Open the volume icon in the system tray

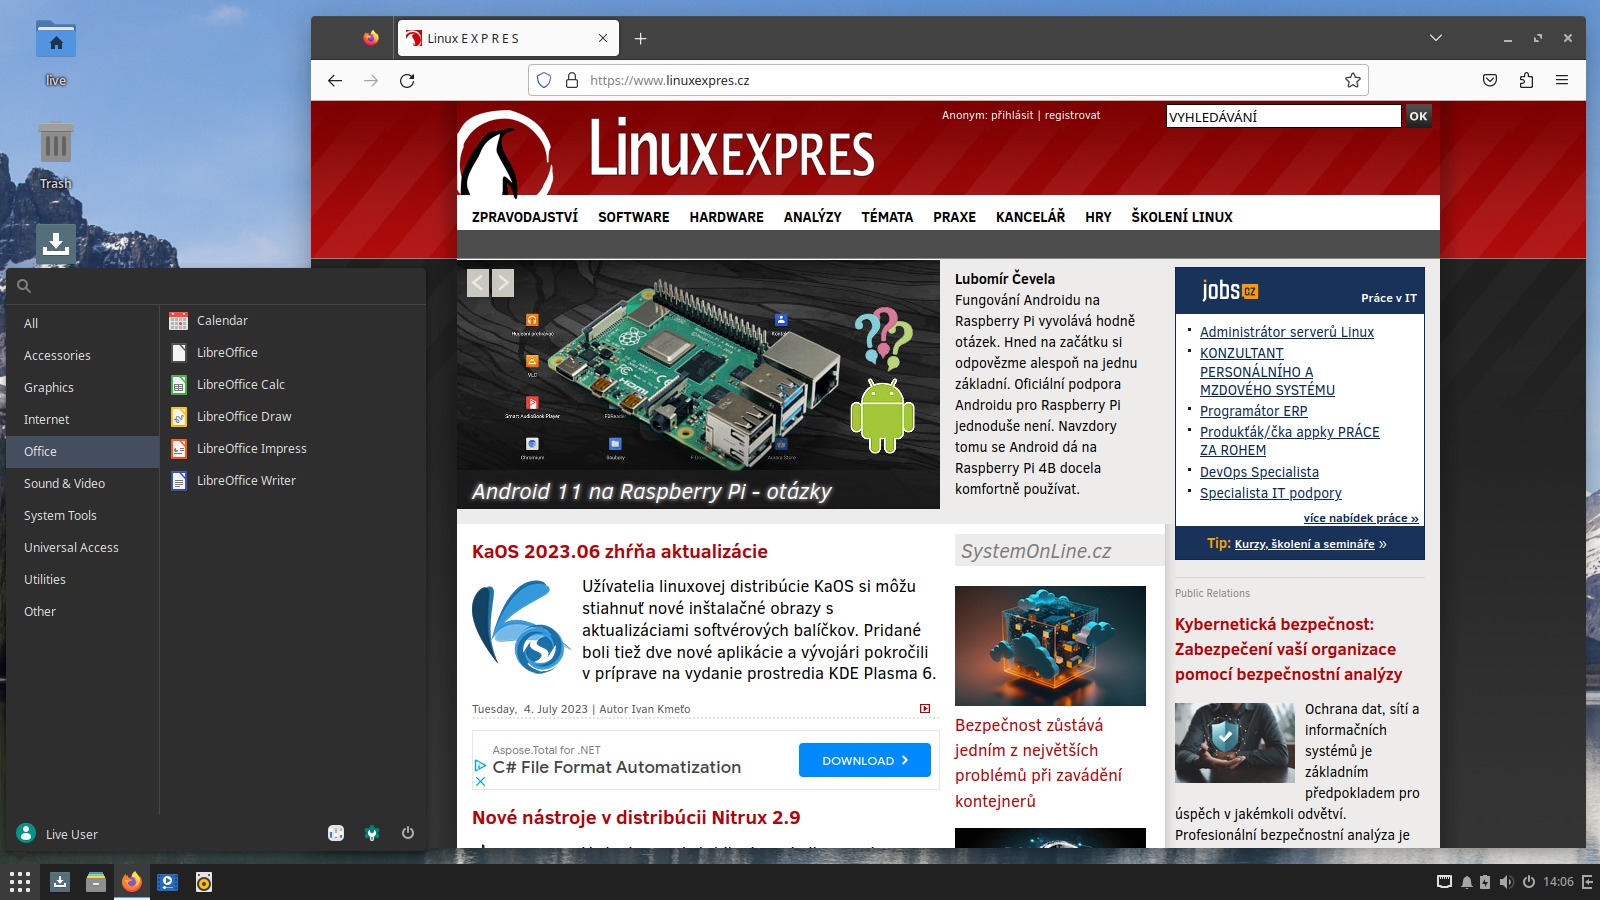[x=1506, y=882]
